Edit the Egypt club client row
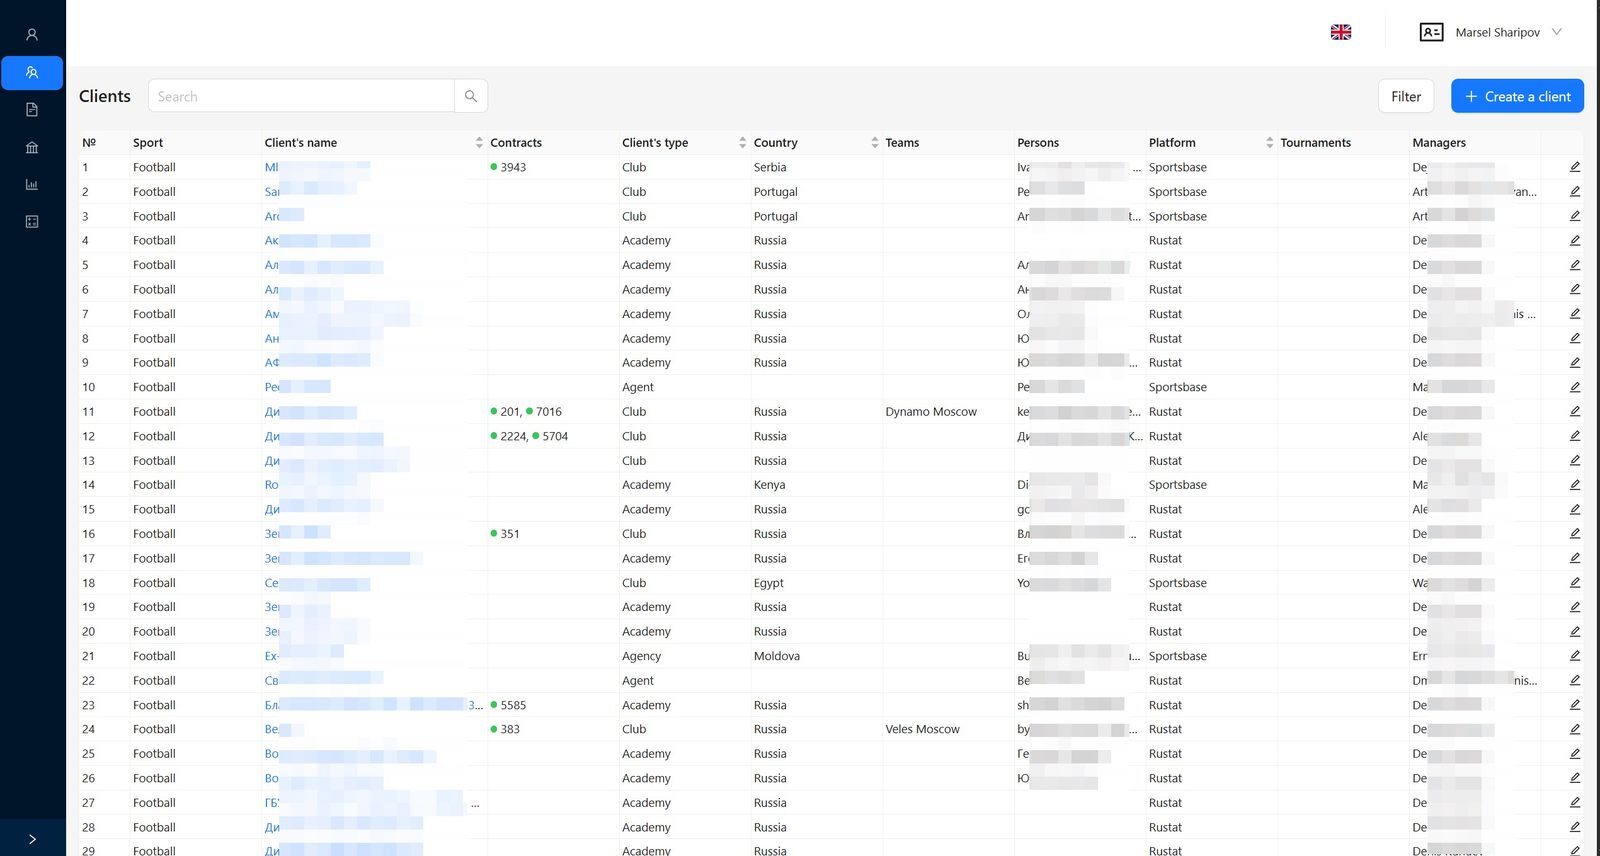 (1575, 582)
